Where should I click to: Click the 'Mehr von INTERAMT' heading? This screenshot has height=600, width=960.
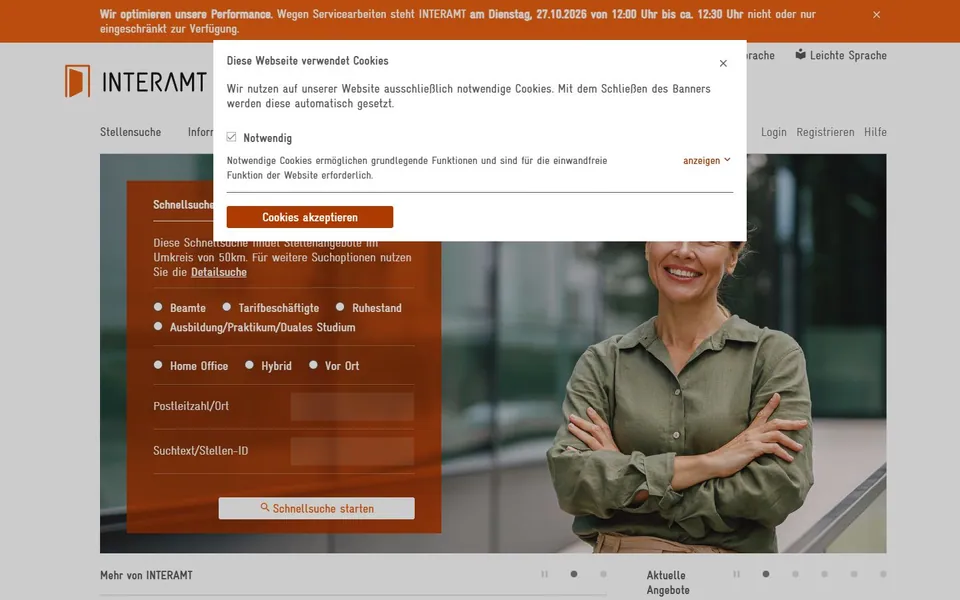pos(146,576)
